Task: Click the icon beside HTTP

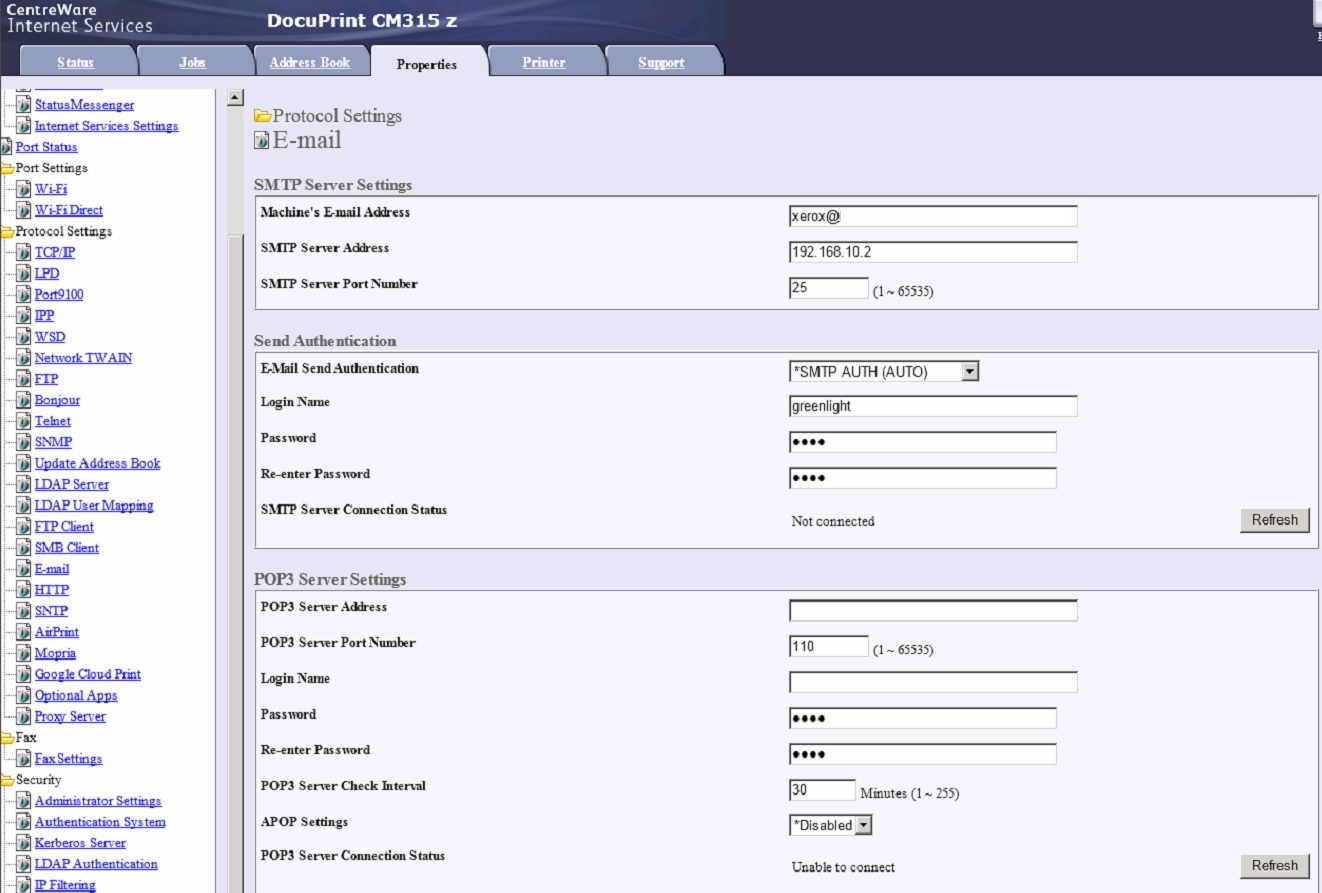Action: (x=25, y=590)
